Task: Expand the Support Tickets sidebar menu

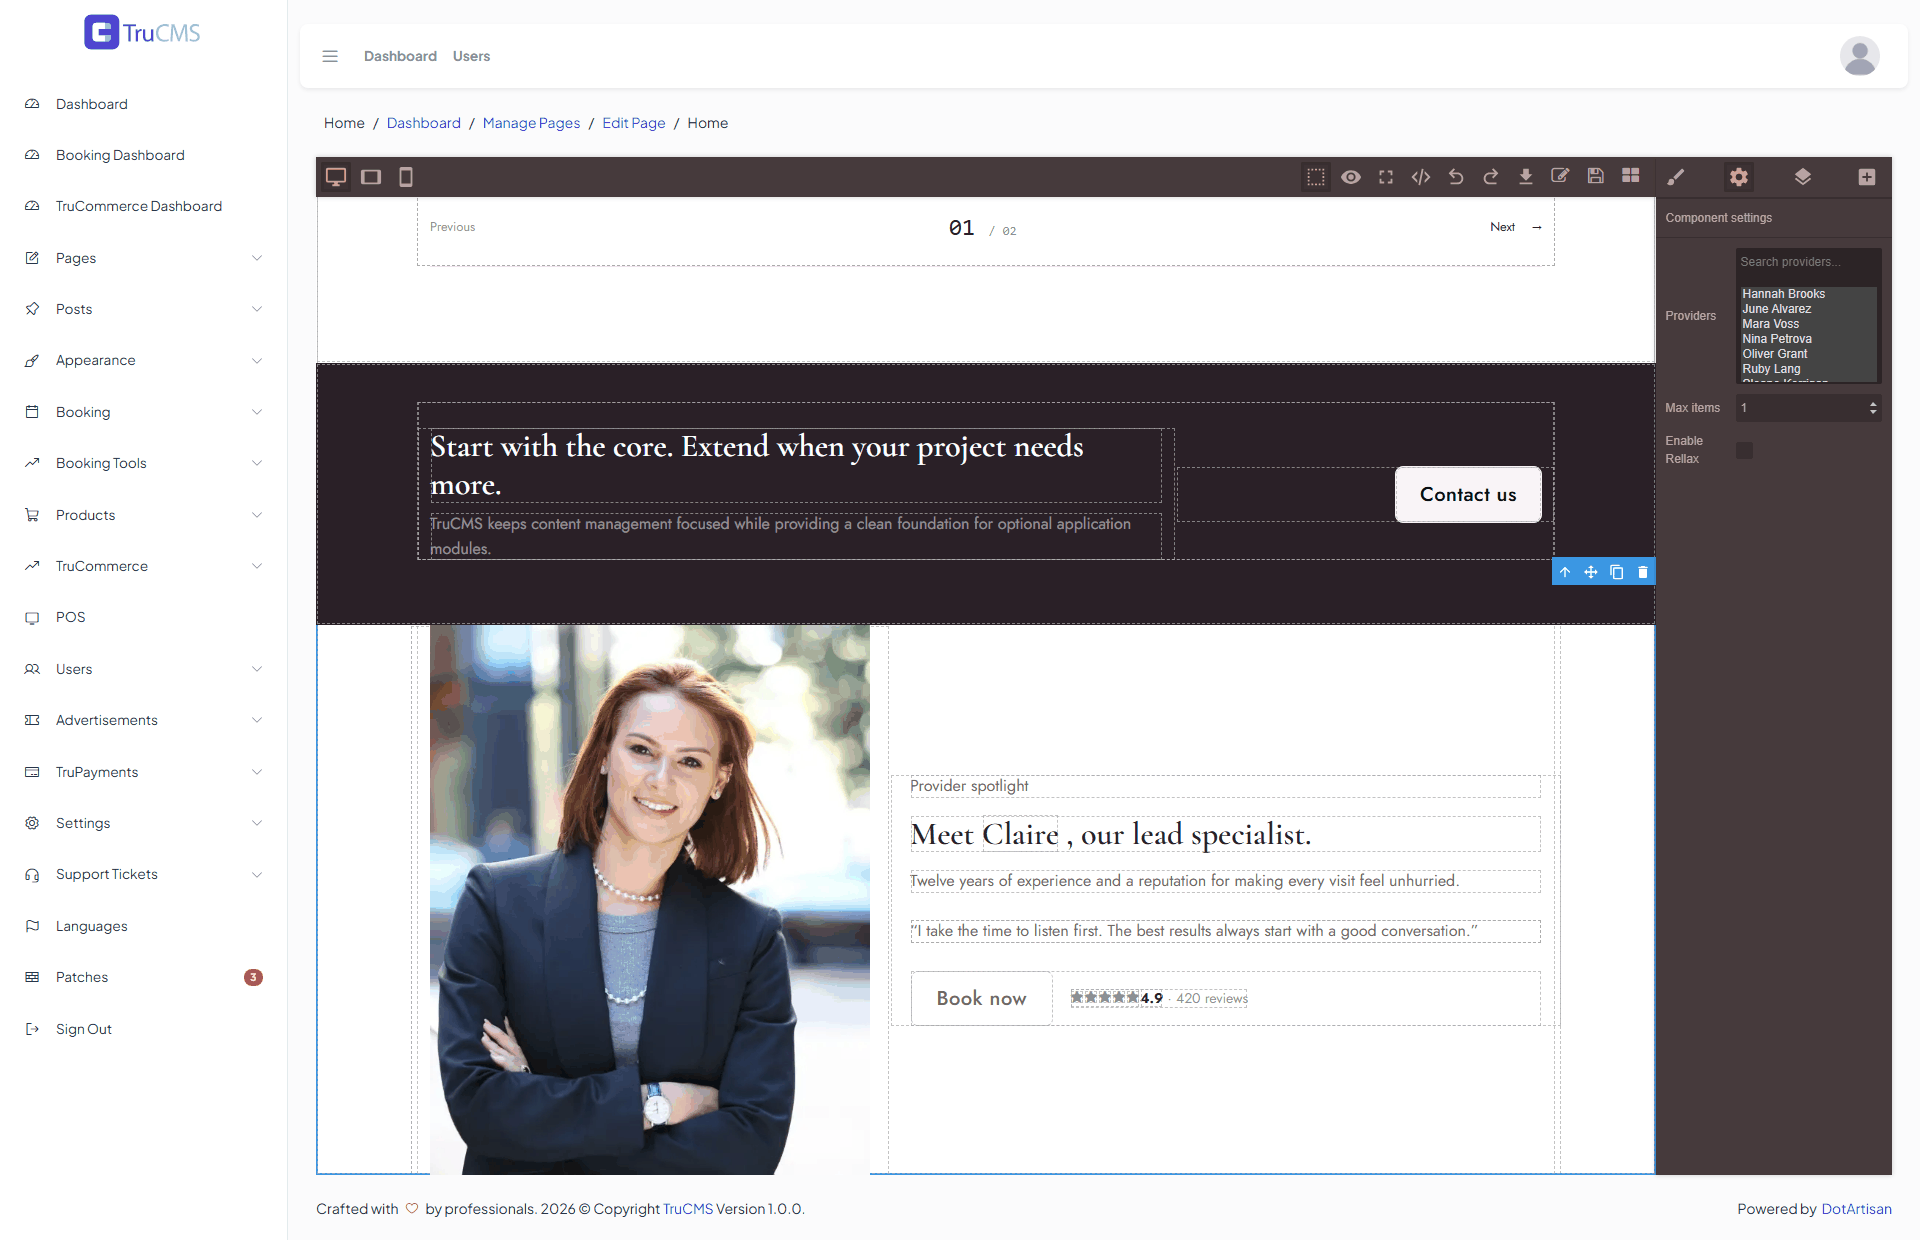Action: pyautogui.click(x=143, y=874)
